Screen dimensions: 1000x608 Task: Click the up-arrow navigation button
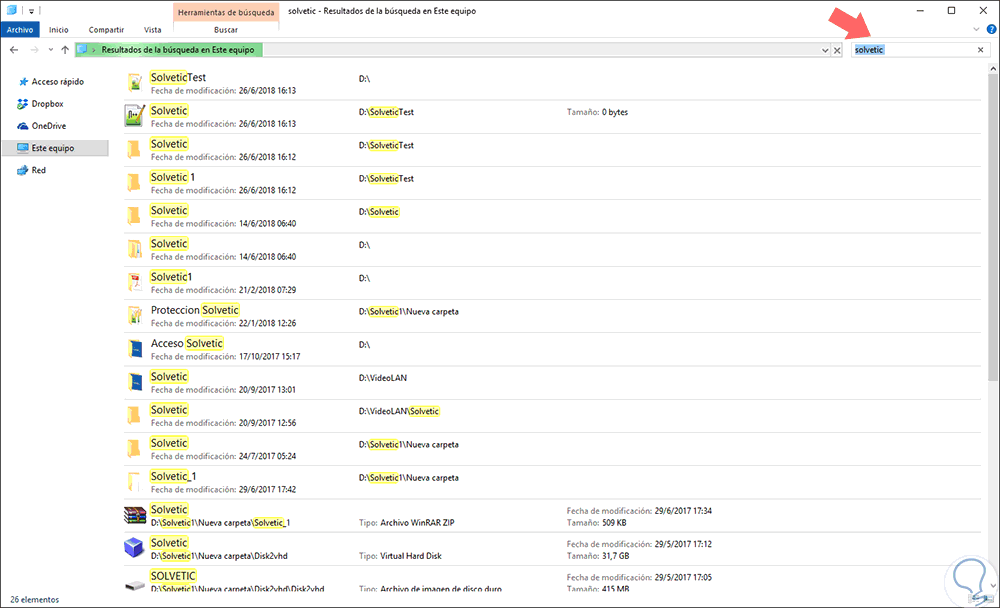pos(65,49)
